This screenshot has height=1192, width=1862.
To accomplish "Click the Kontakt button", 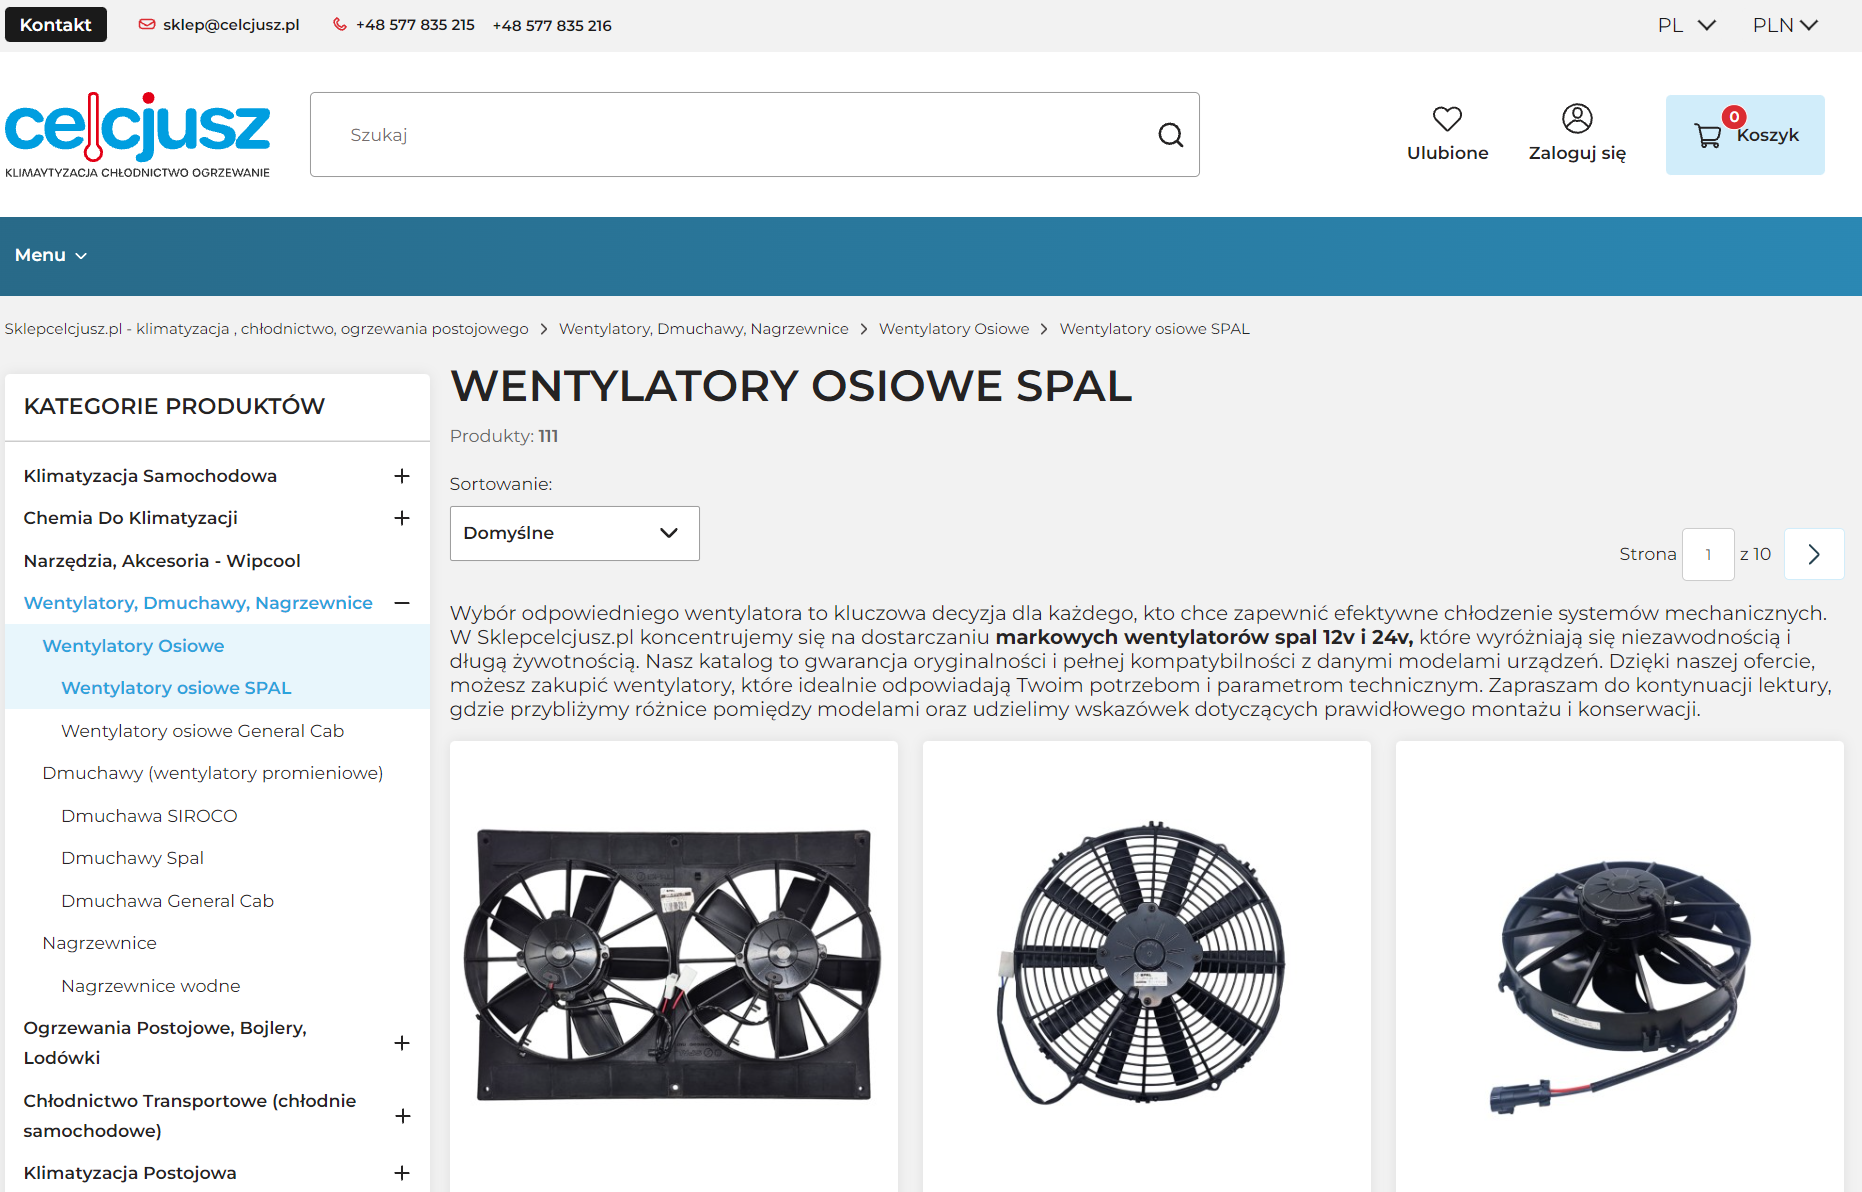I will (55, 24).
